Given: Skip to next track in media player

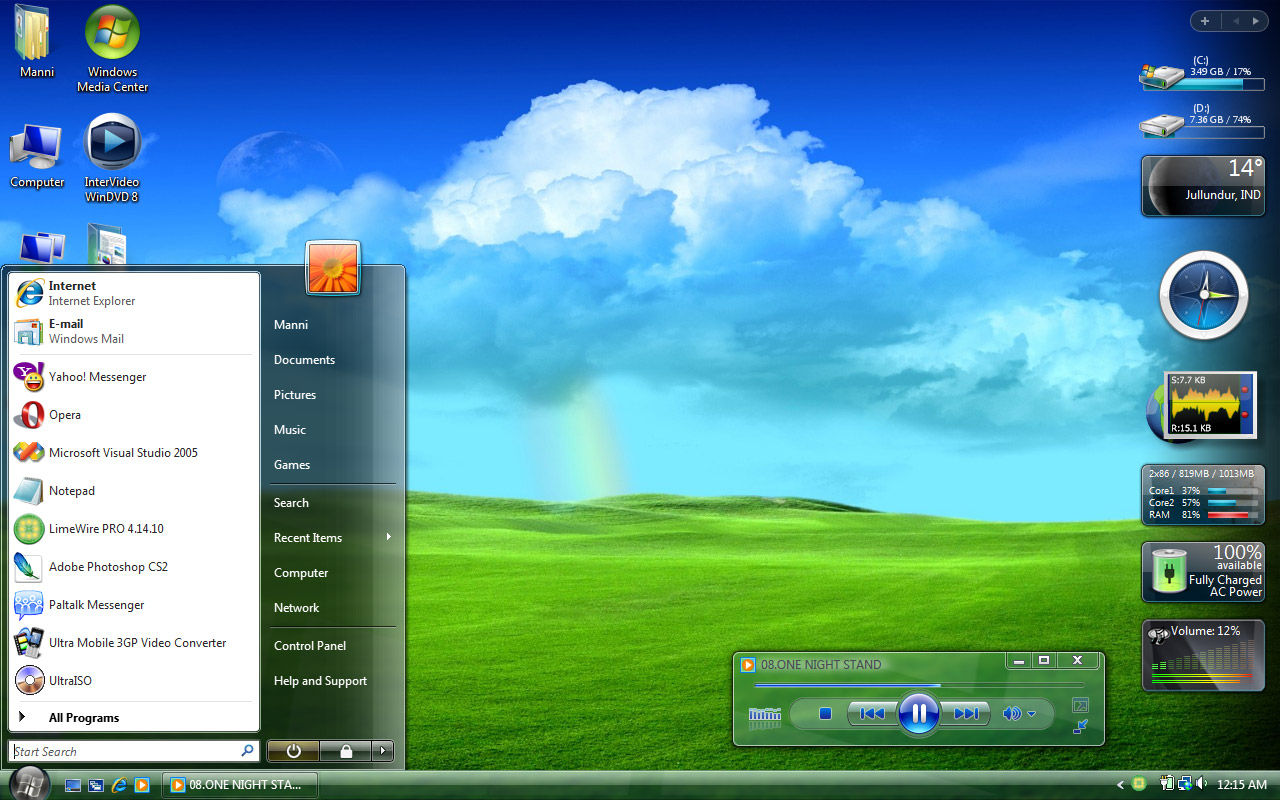Looking at the screenshot, I should point(965,714).
